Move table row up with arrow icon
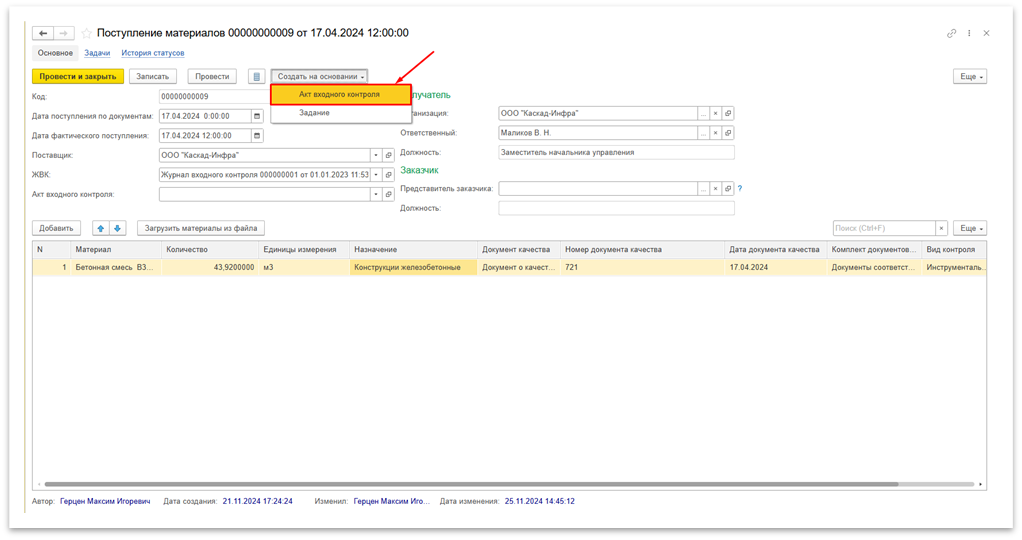 click(100, 228)
